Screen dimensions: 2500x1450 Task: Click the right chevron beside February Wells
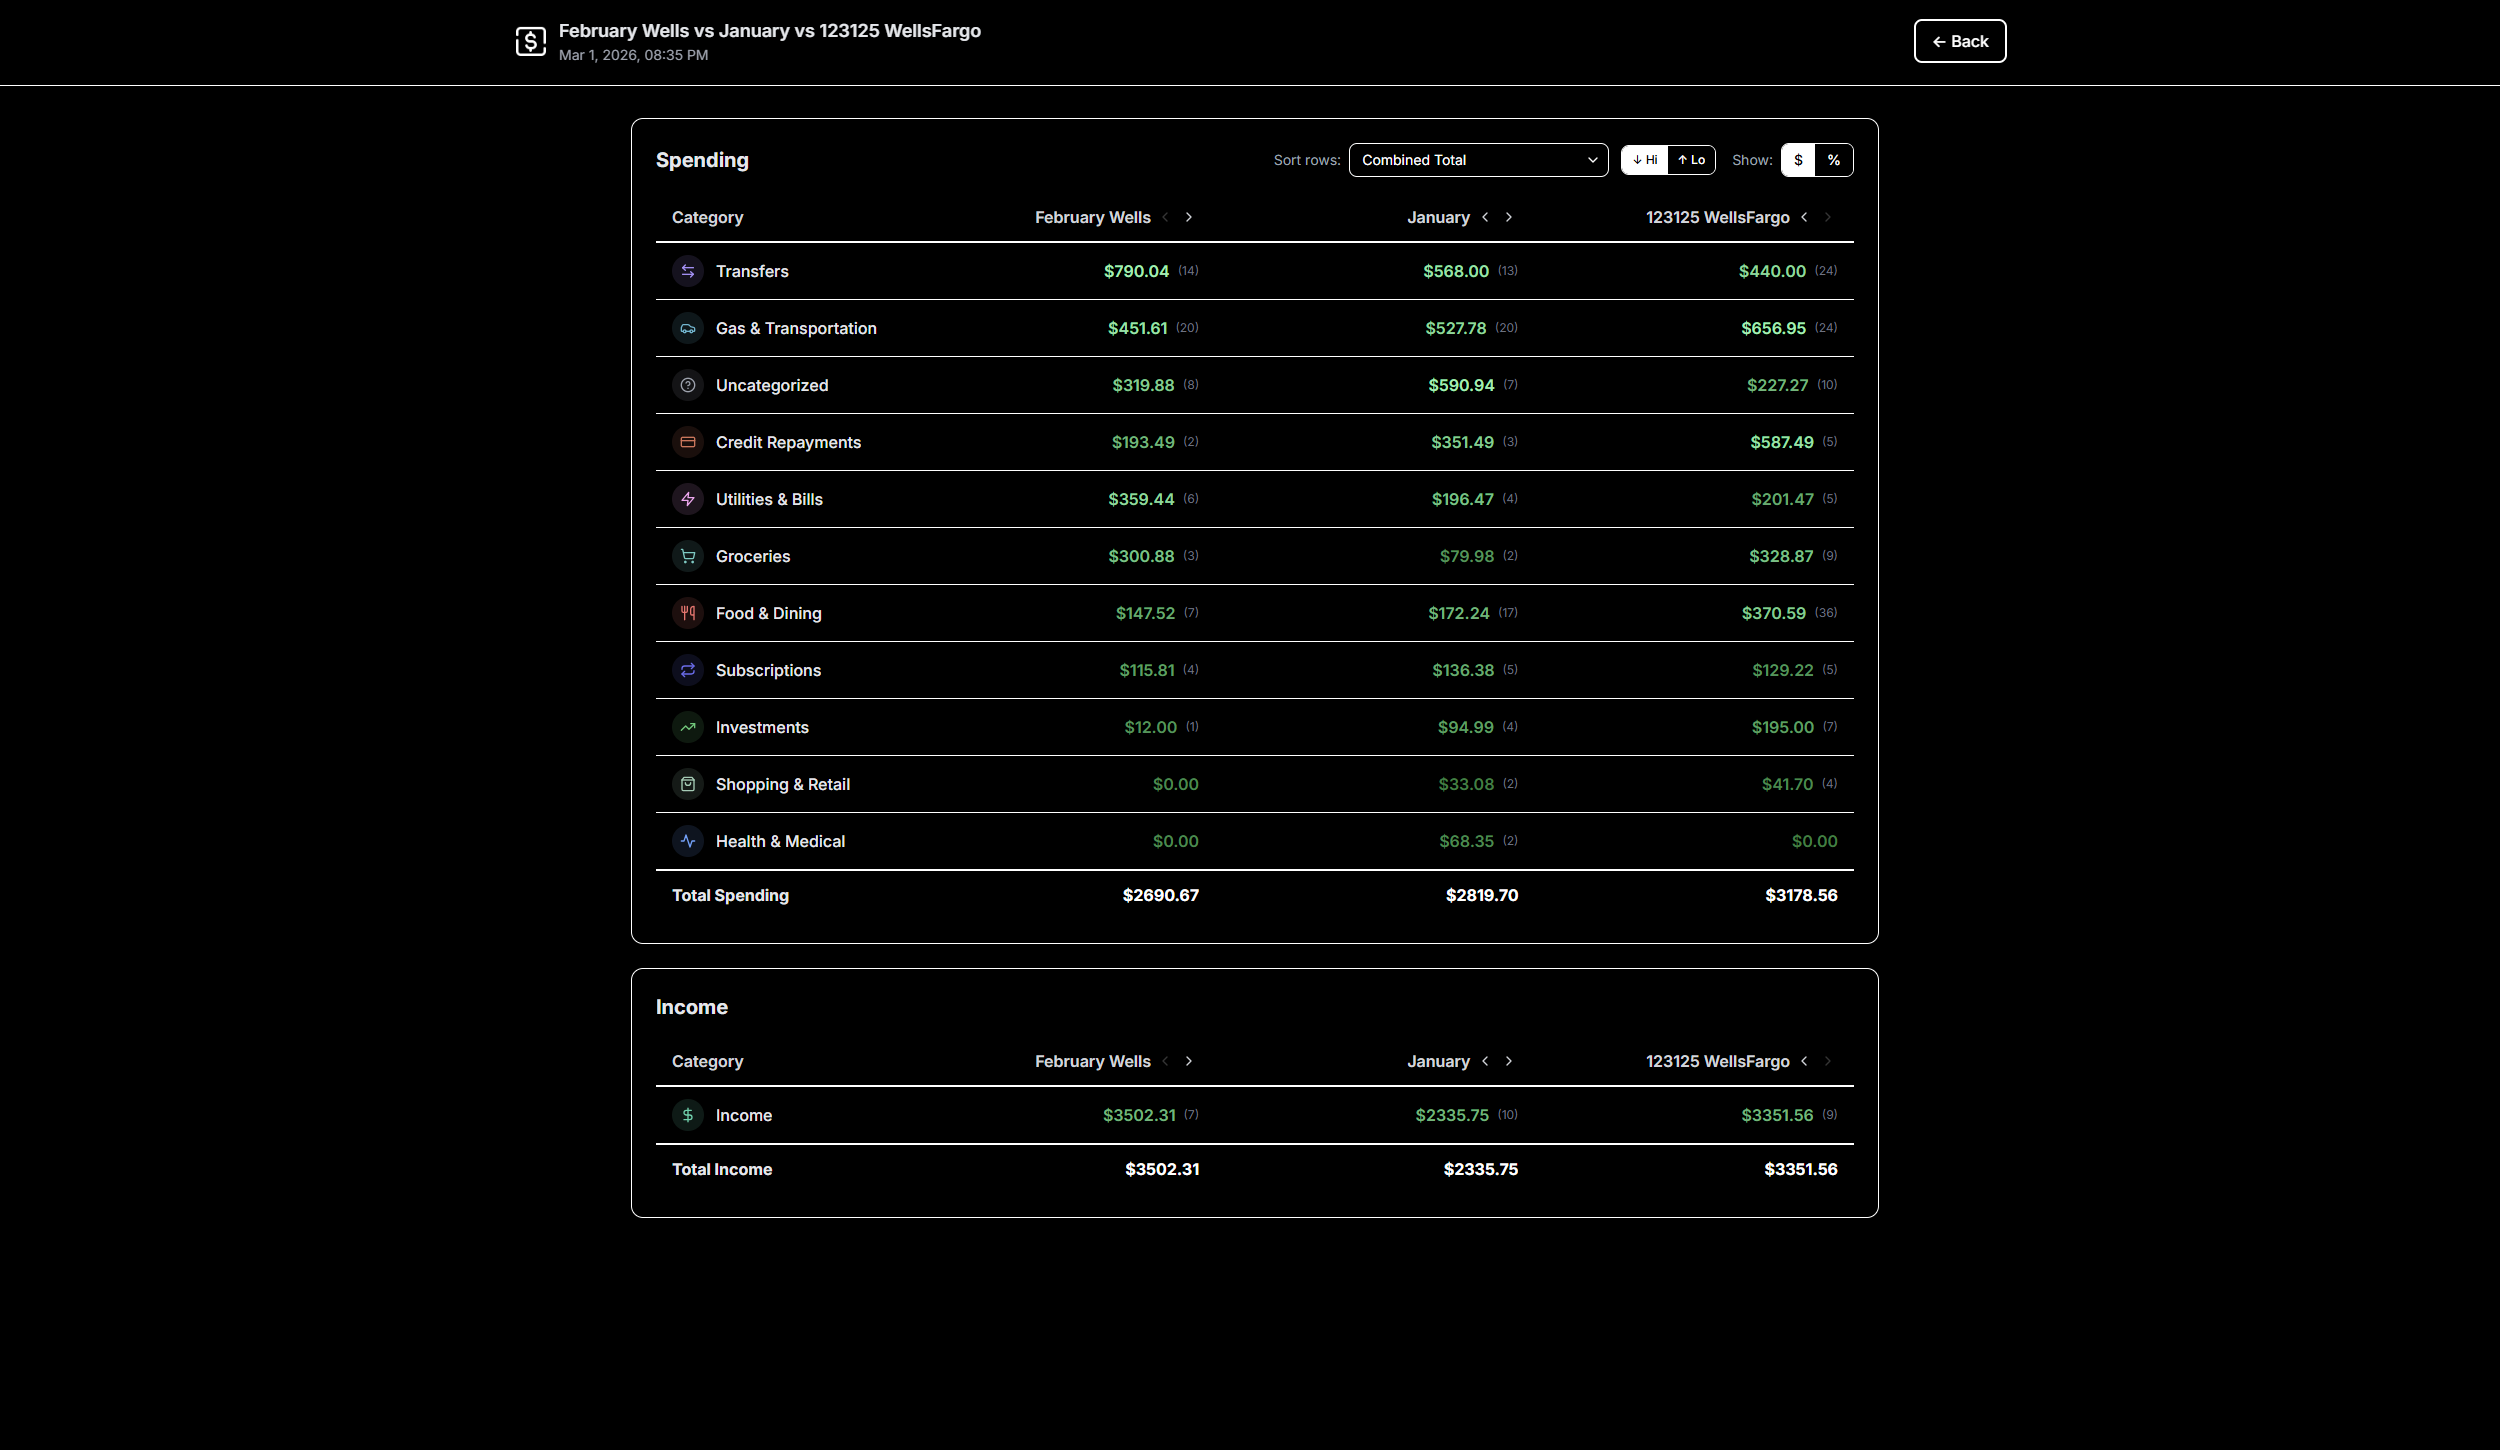[x=1189, y=217]
